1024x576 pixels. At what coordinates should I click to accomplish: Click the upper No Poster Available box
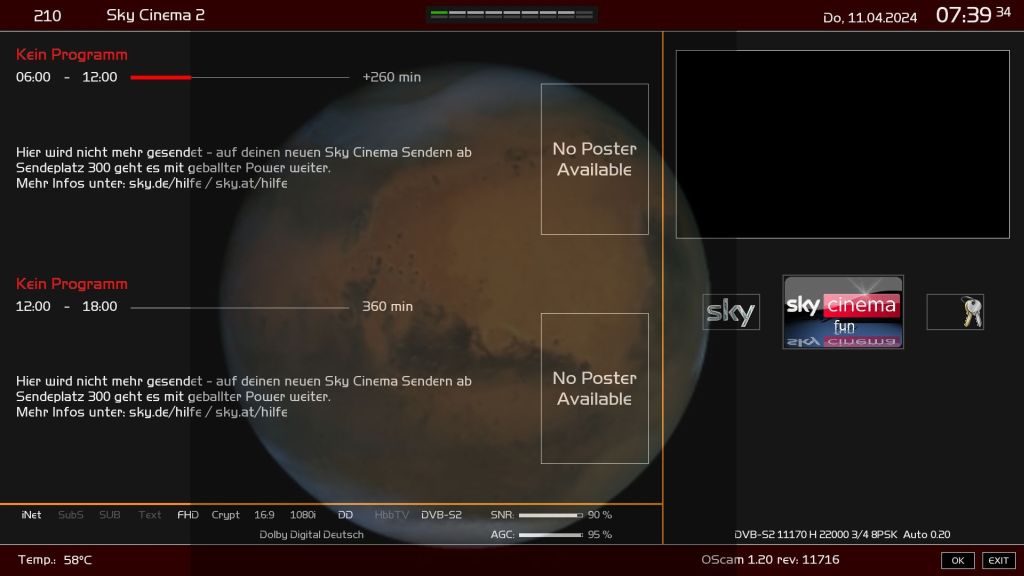click(594, 159)
